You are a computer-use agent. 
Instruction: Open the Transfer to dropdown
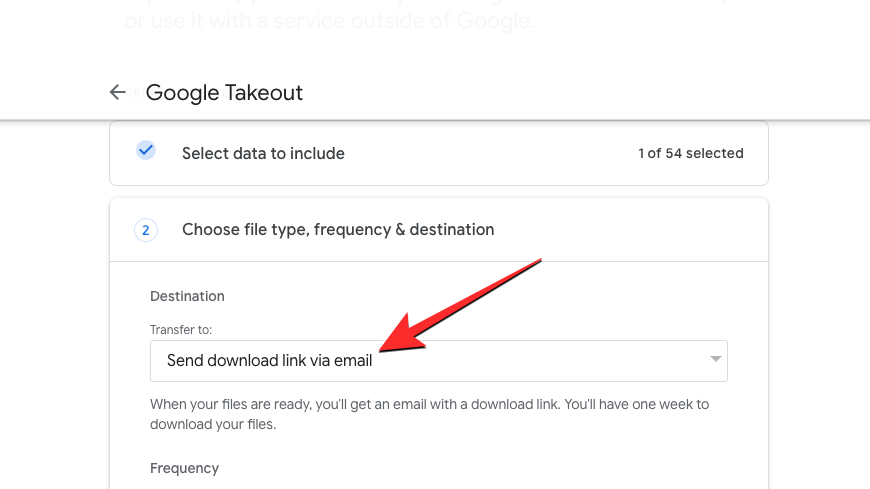(x=439, y=361)
